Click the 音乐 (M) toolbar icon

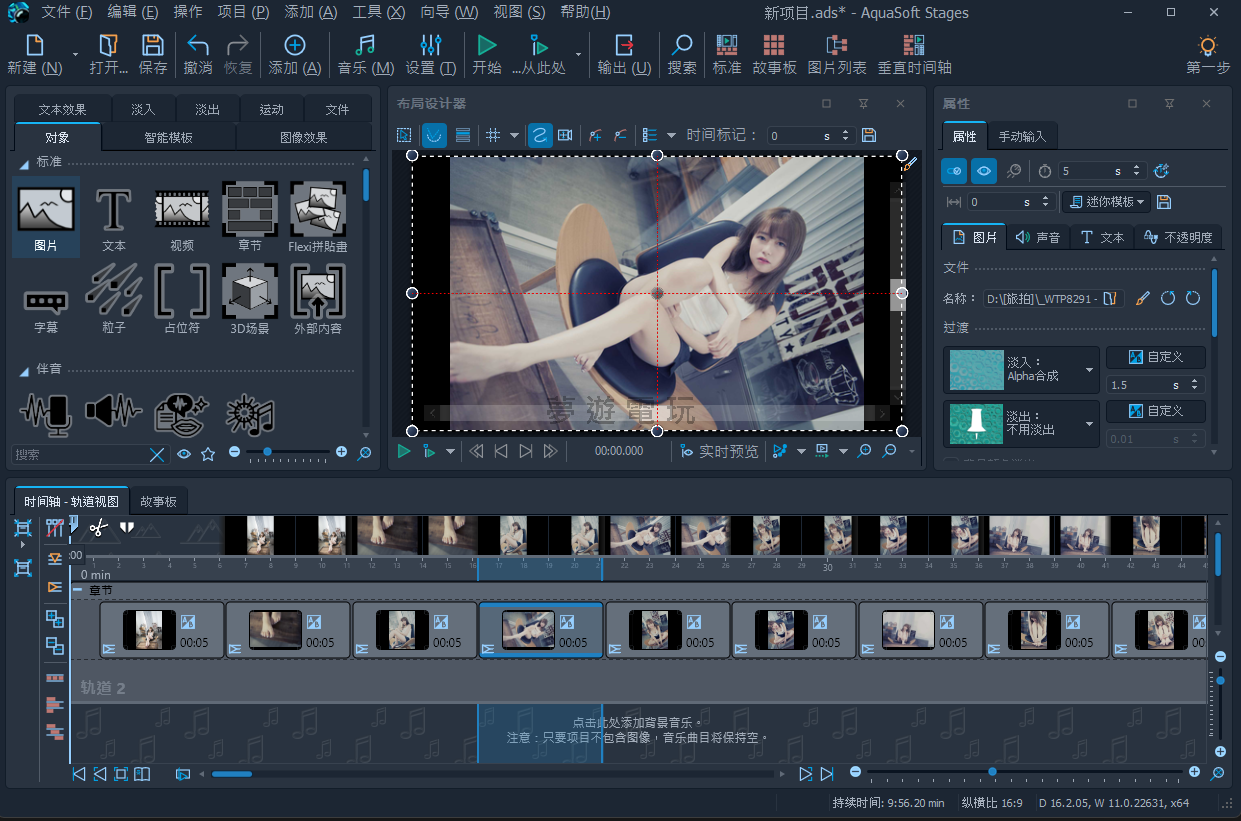point(365,54)
